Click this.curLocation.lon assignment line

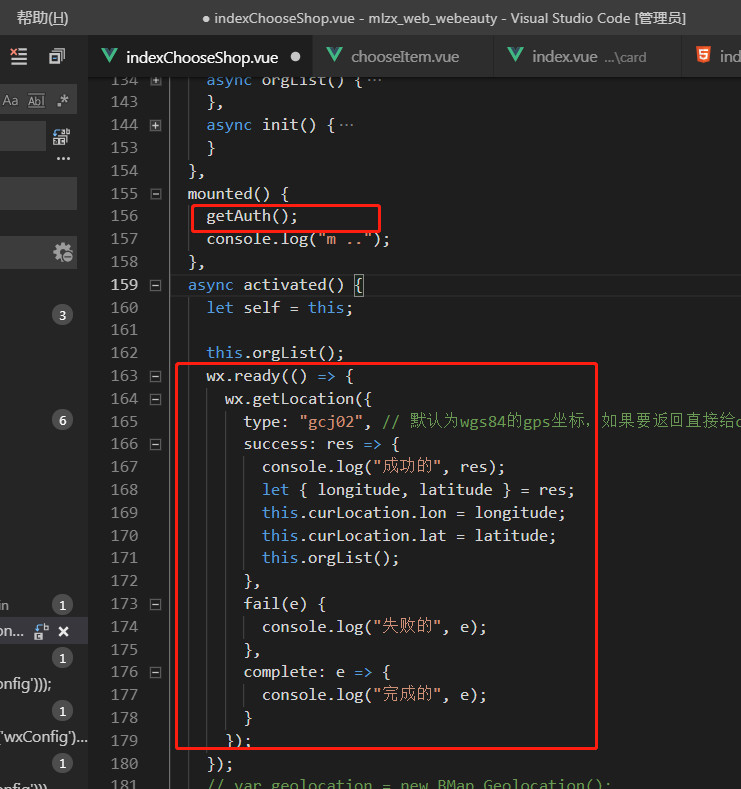[414, 513]
